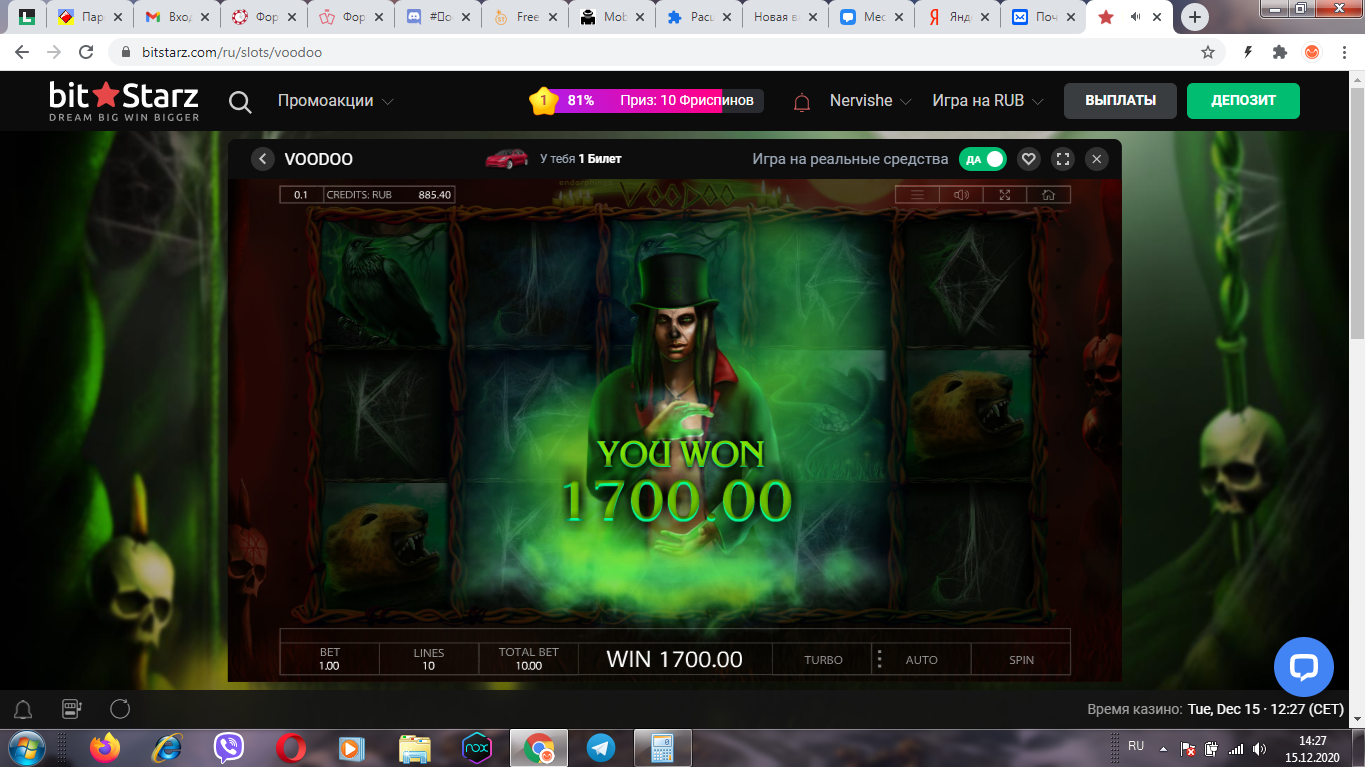Open the game history icon in bottom bar
The width and height of the screenshot is (1365, 767).
click(x=72, y=710)
